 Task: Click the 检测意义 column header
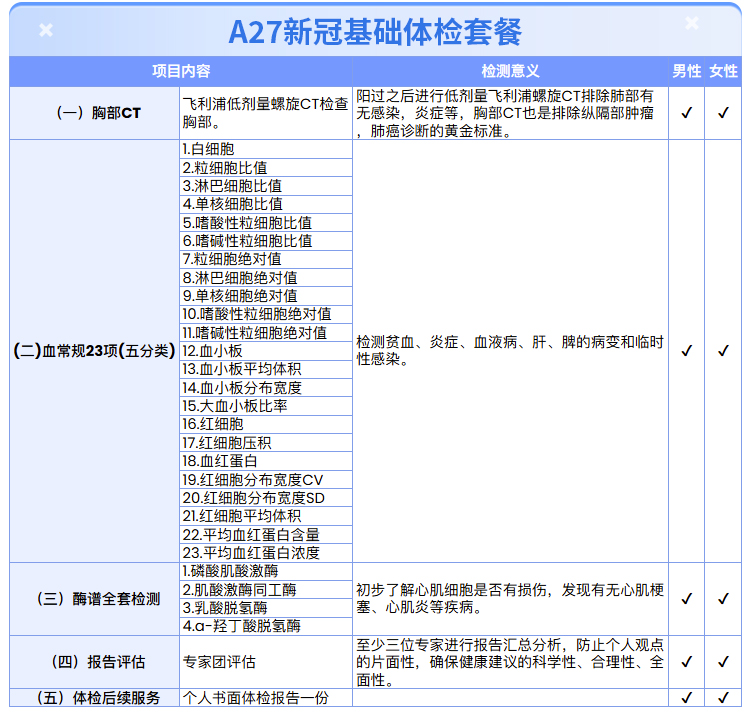point(510,72)
